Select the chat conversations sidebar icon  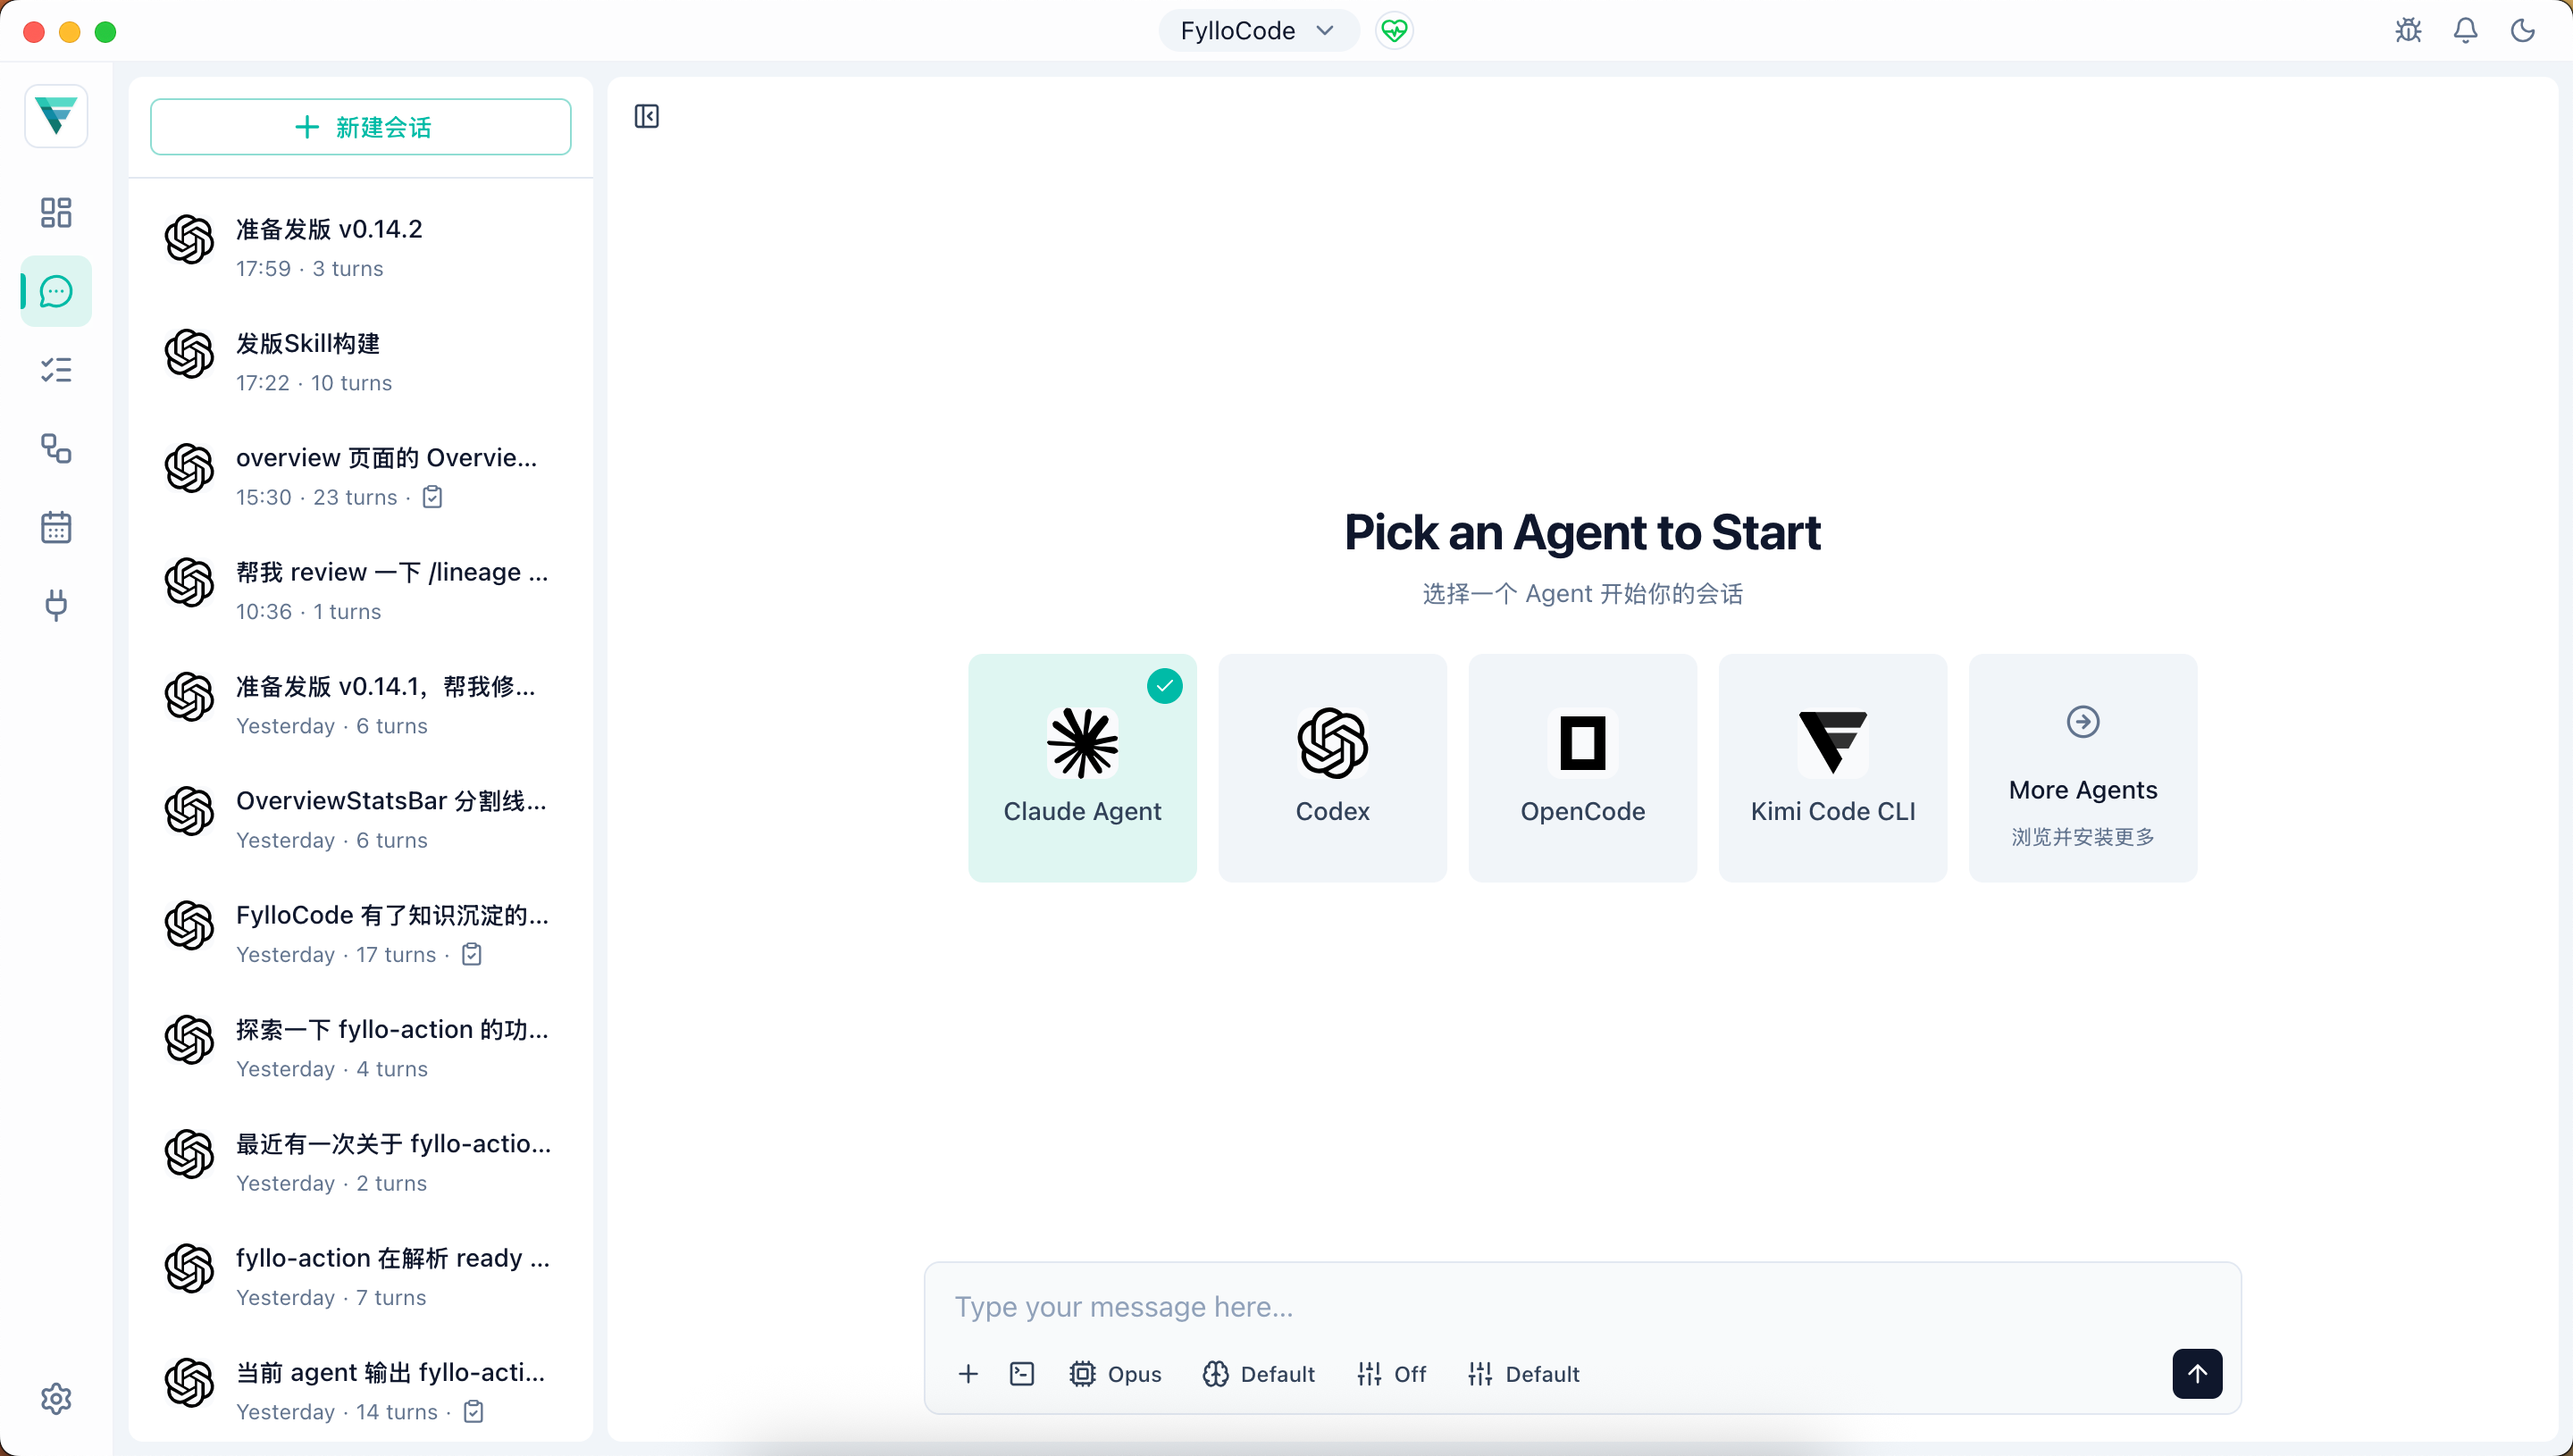coord(56,291)
